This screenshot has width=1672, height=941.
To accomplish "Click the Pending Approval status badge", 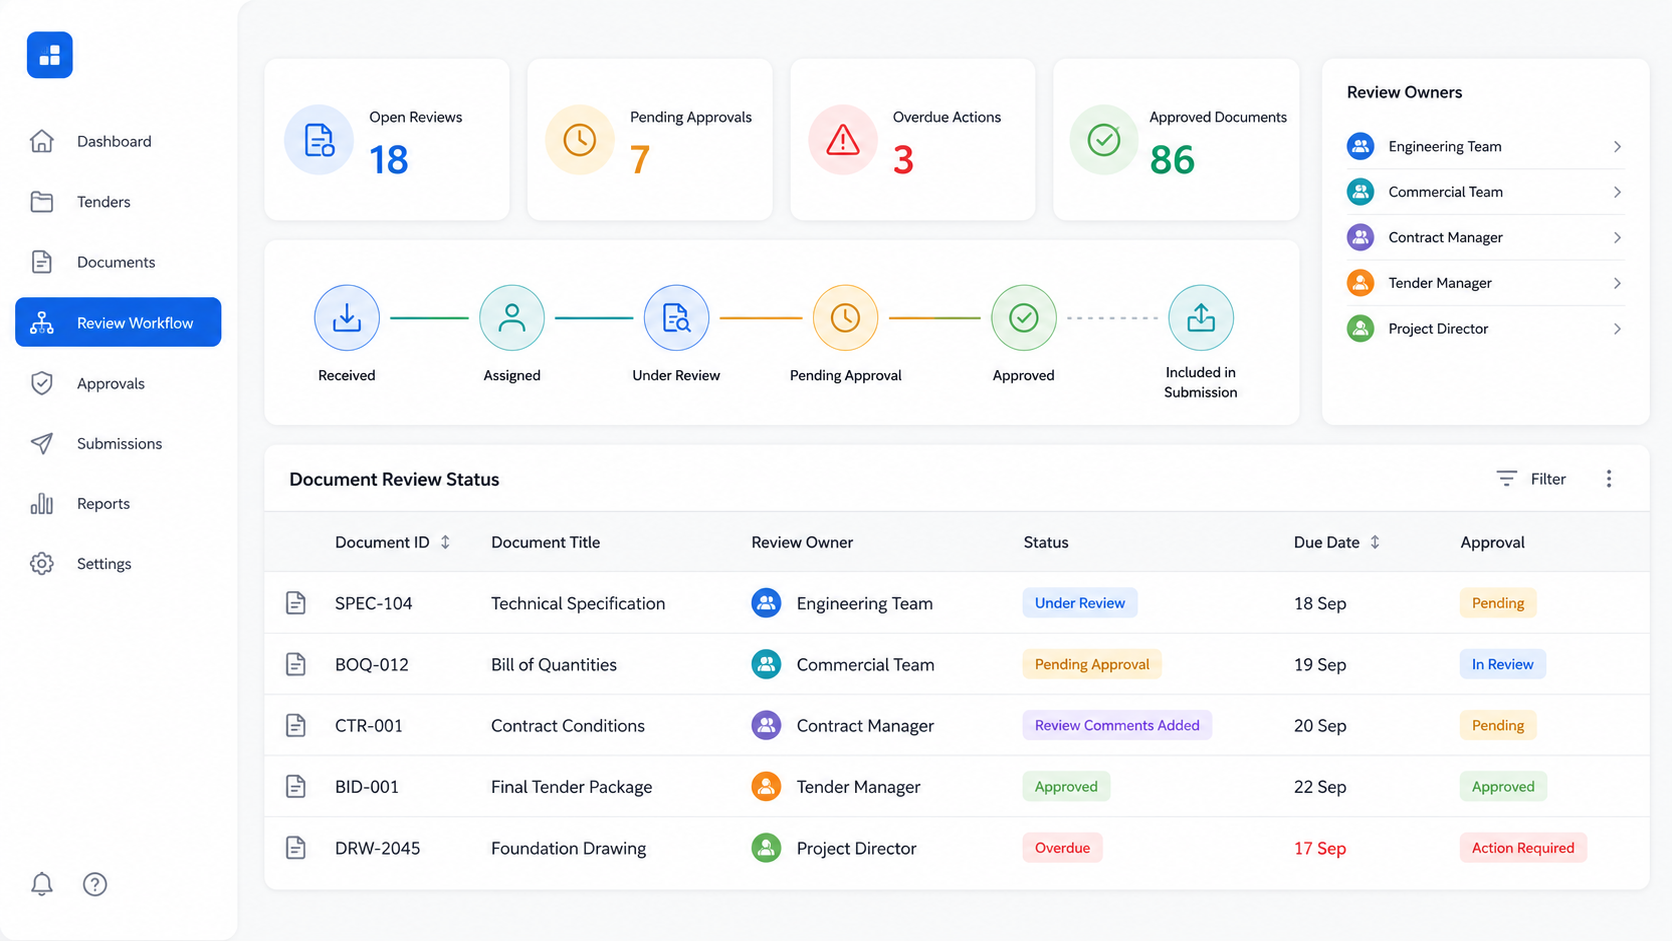I will point(1092,664).
